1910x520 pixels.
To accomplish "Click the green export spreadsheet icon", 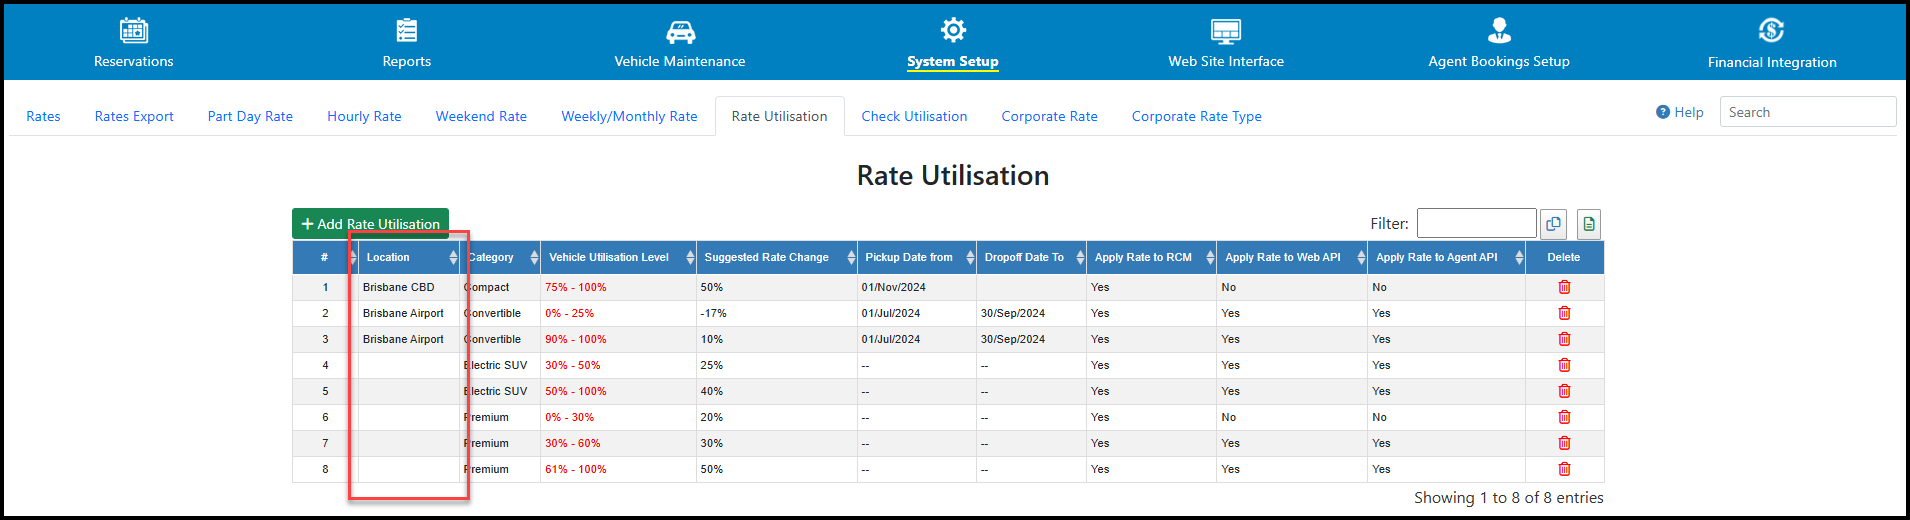I will tap(1589, 224).
